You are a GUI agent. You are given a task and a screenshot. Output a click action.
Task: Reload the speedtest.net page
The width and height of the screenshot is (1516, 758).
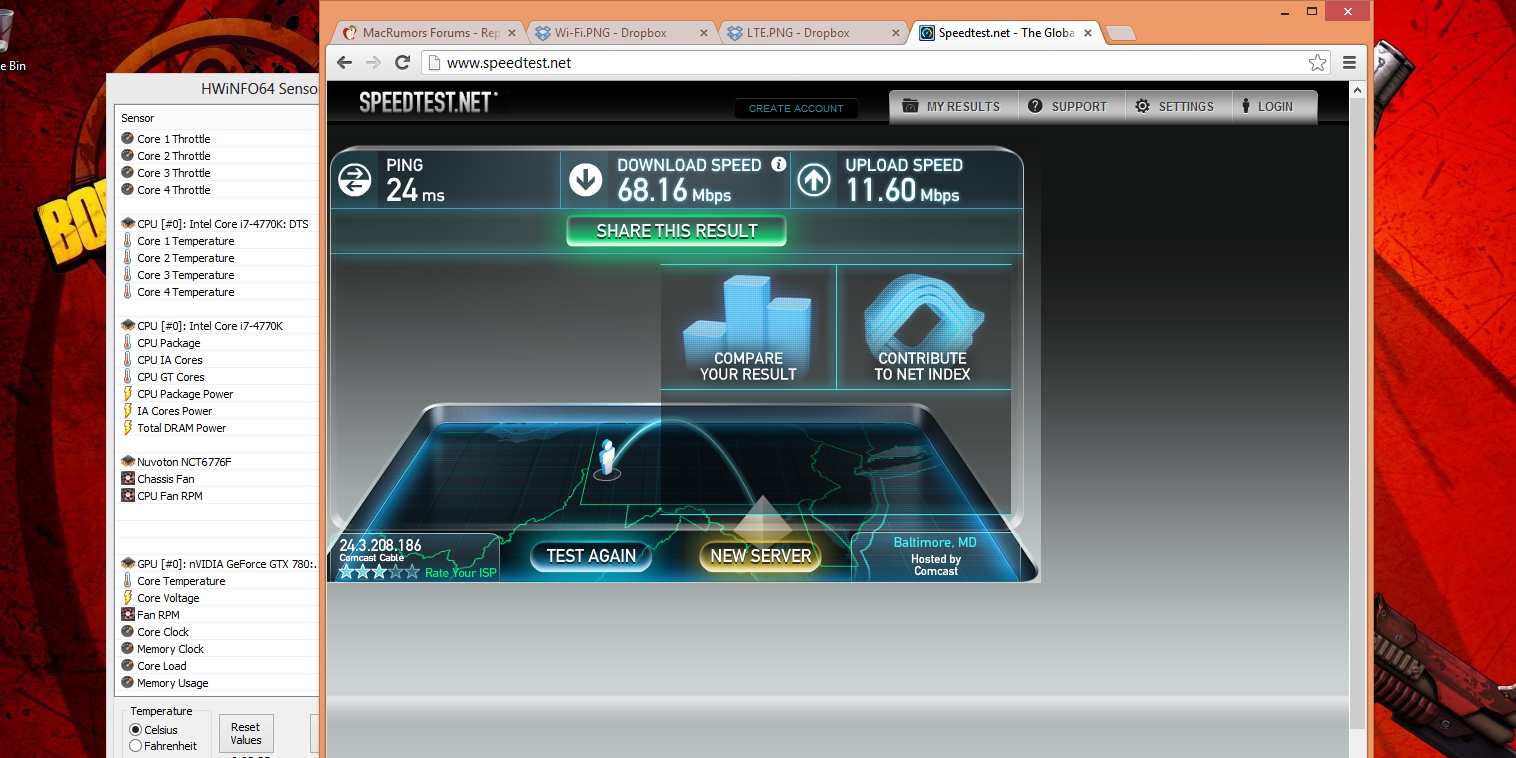tap(403, 62)
